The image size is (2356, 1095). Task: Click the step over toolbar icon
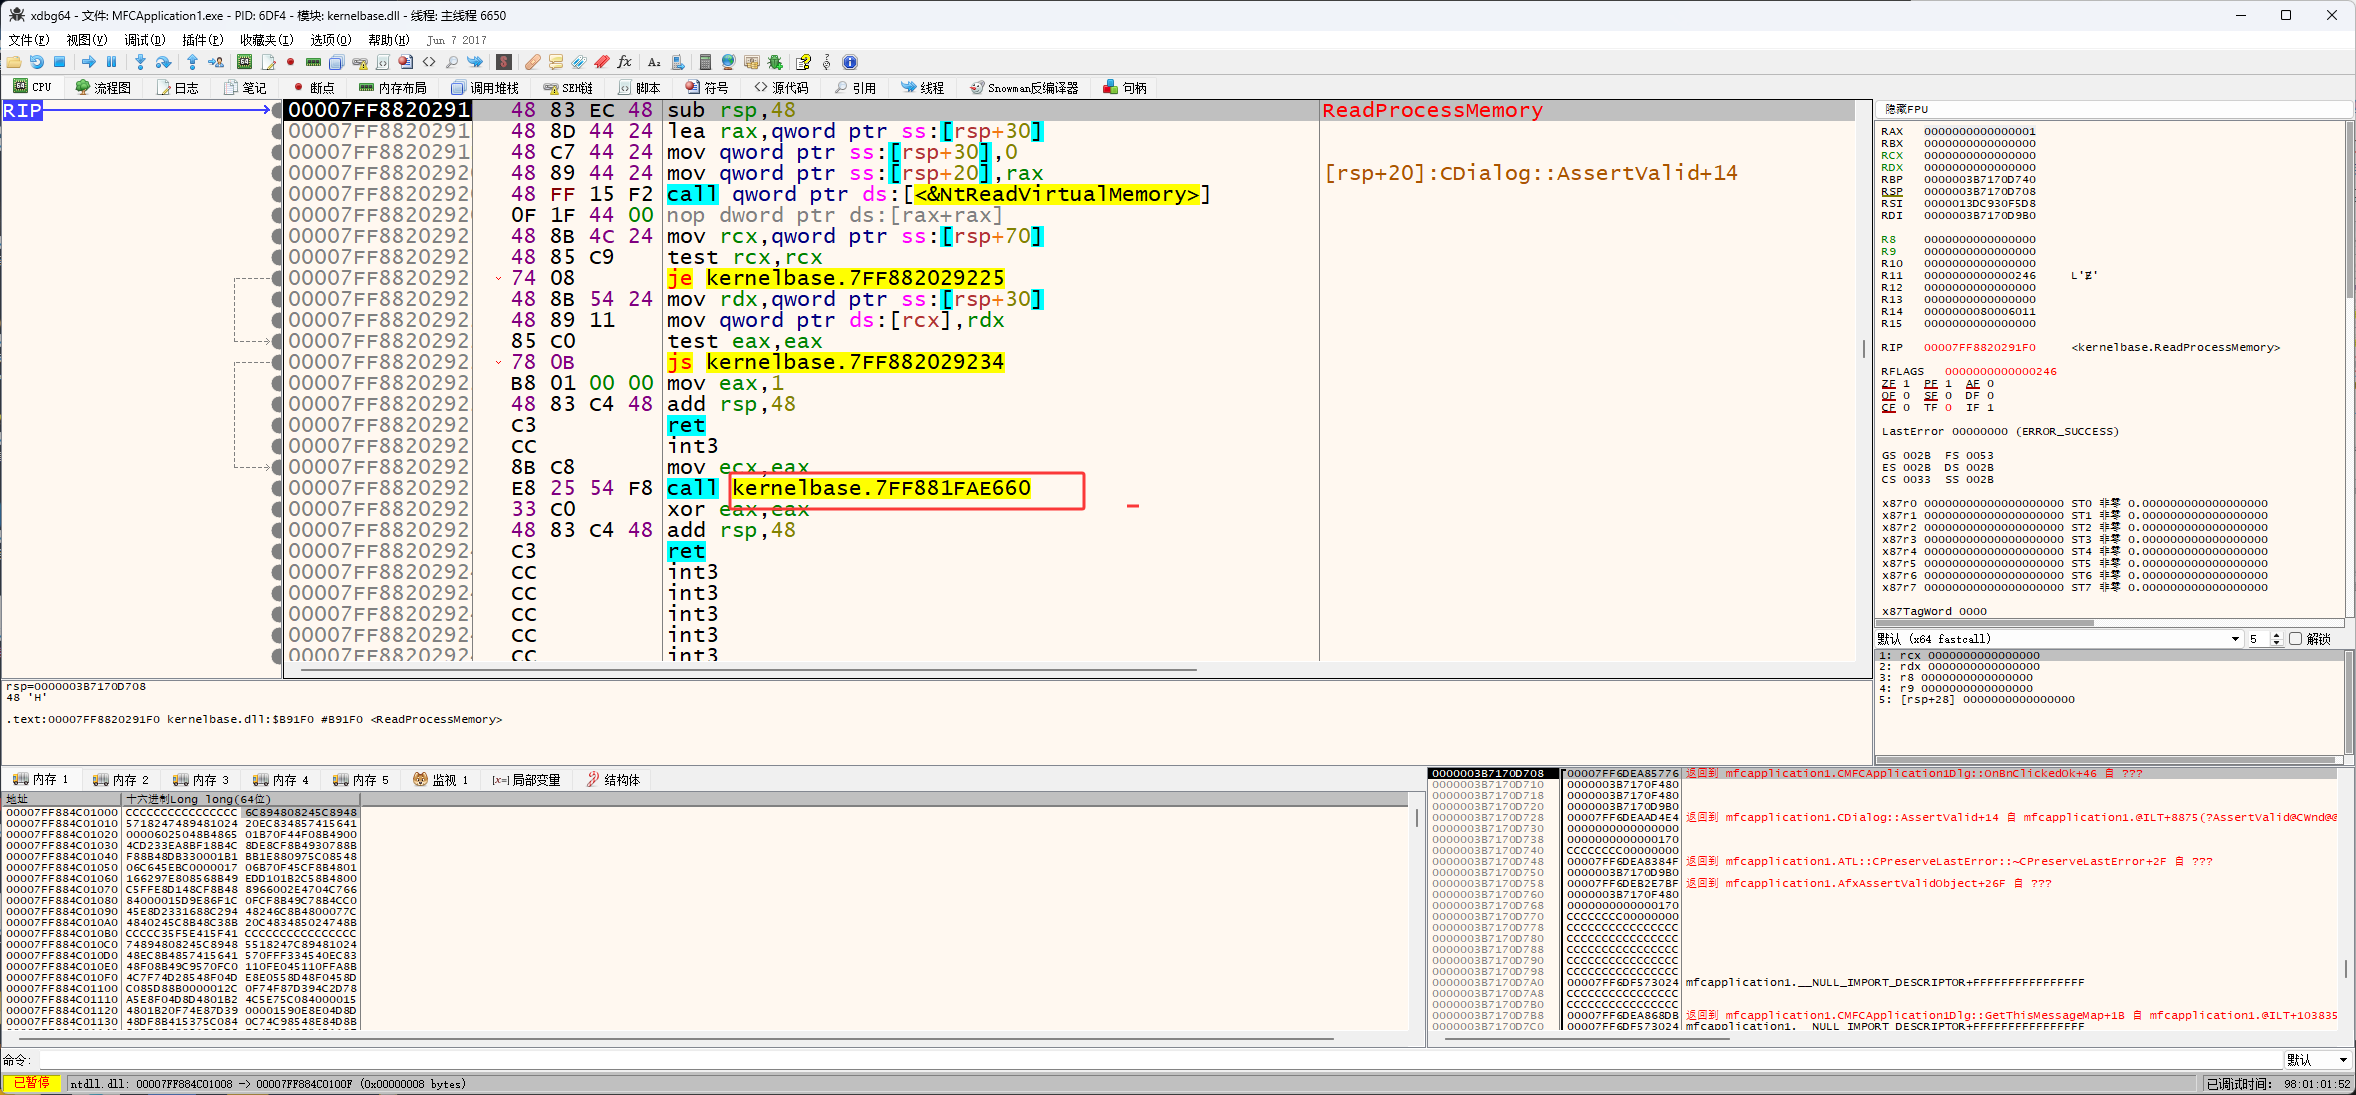[x=163, y=62]
